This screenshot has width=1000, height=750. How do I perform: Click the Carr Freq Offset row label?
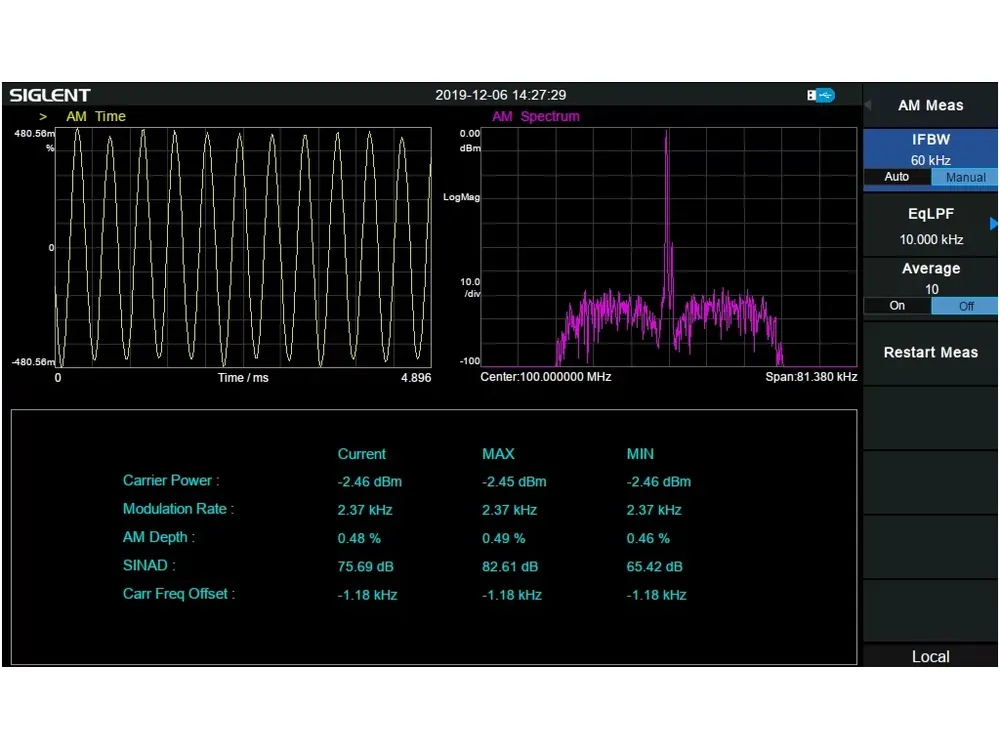click(179, 594)
